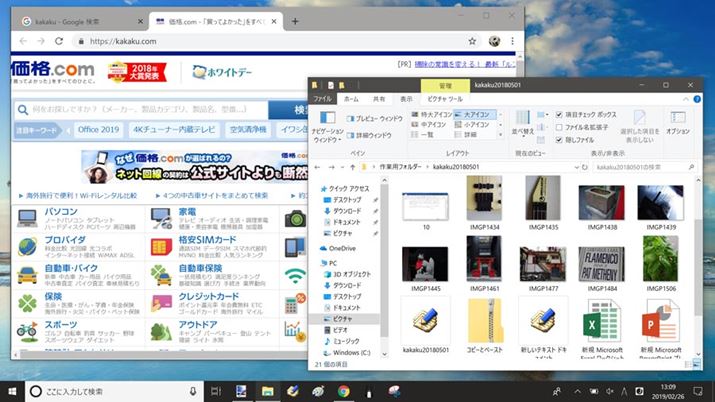Switch to the ホーム ribbon tab
715x402 pixels.
[351, 99]
